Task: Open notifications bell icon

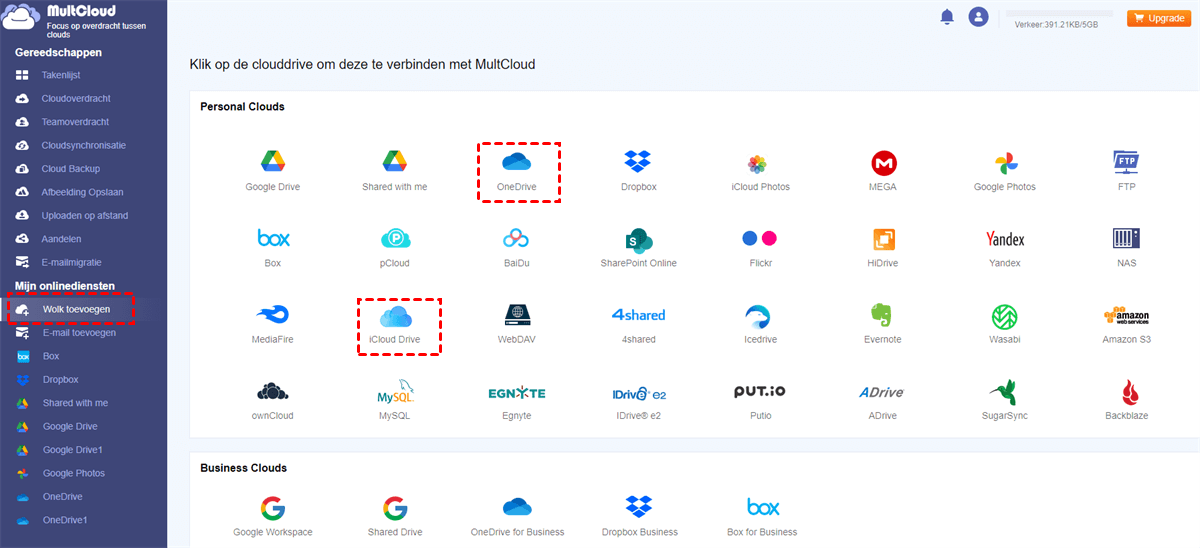Action: 947,17
